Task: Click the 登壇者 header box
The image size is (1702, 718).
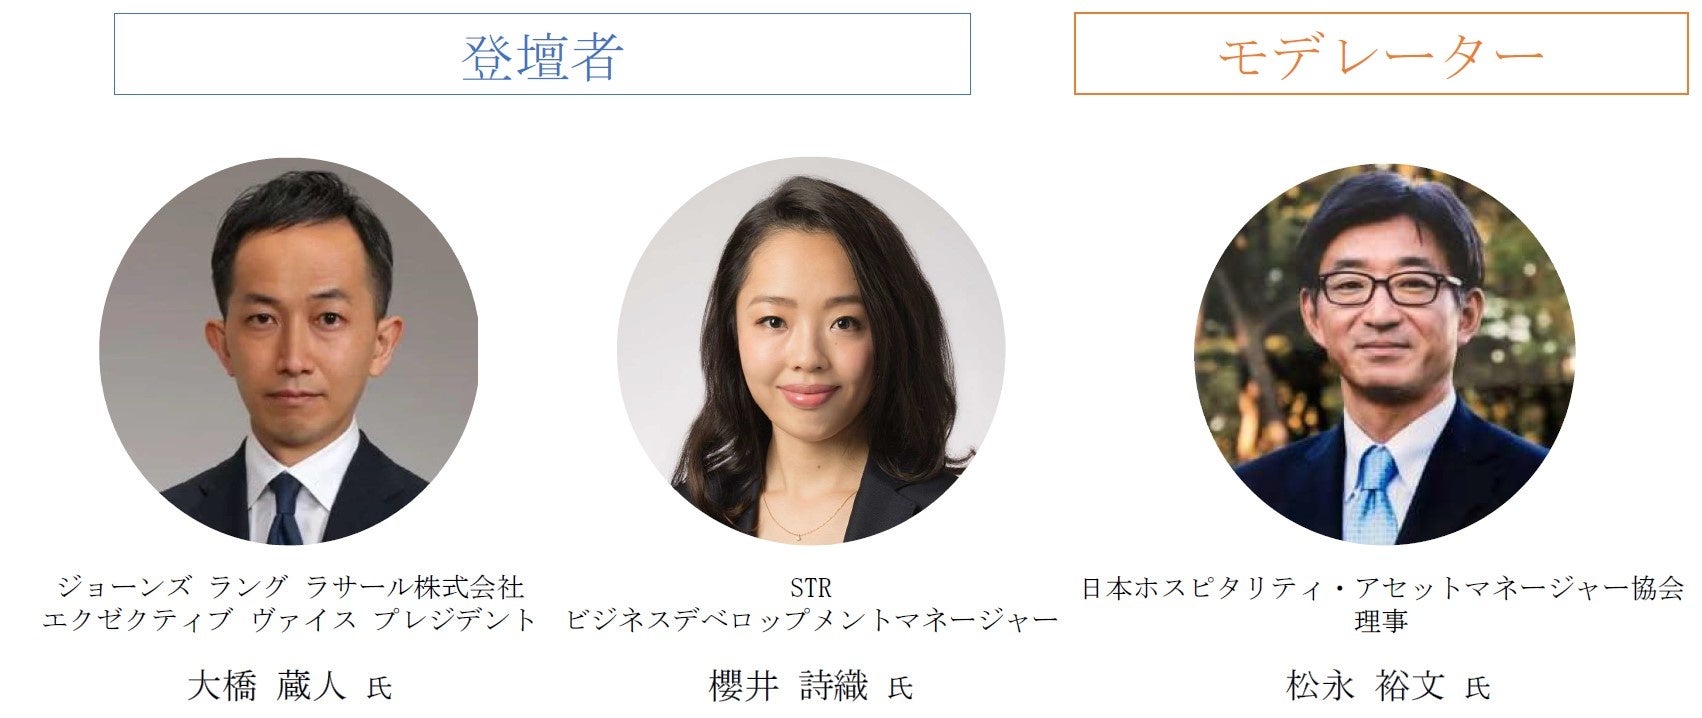Action: point(542,54)
